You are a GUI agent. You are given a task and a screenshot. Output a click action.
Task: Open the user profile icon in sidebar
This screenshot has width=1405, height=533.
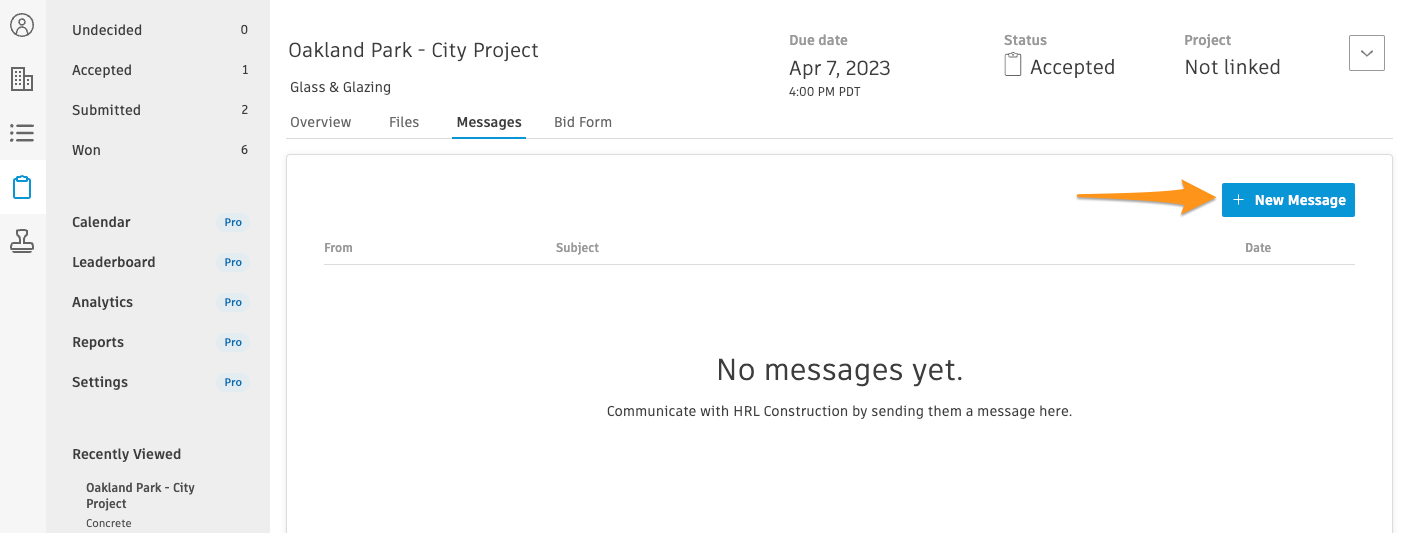pos(22,26)
